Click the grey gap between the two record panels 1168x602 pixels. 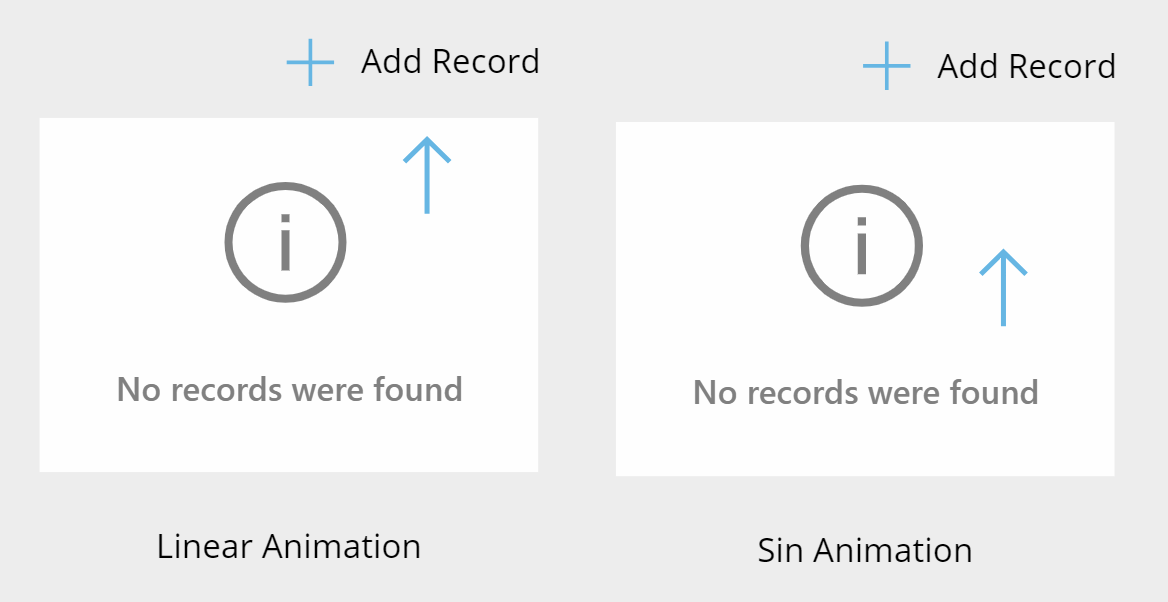[x=577, y=298]
